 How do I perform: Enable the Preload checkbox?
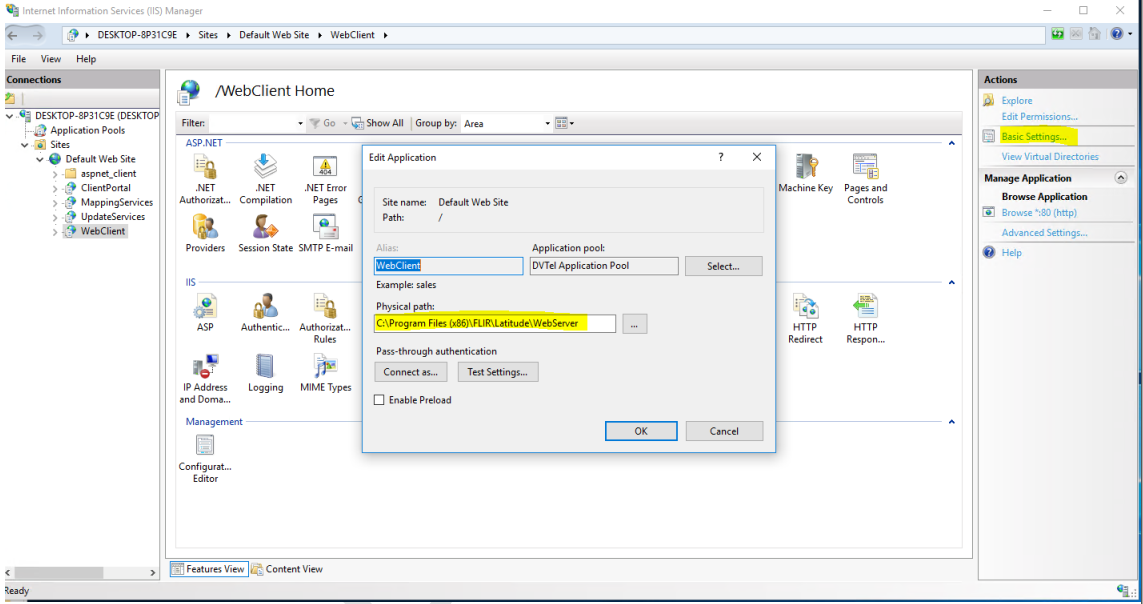(379, 400)
